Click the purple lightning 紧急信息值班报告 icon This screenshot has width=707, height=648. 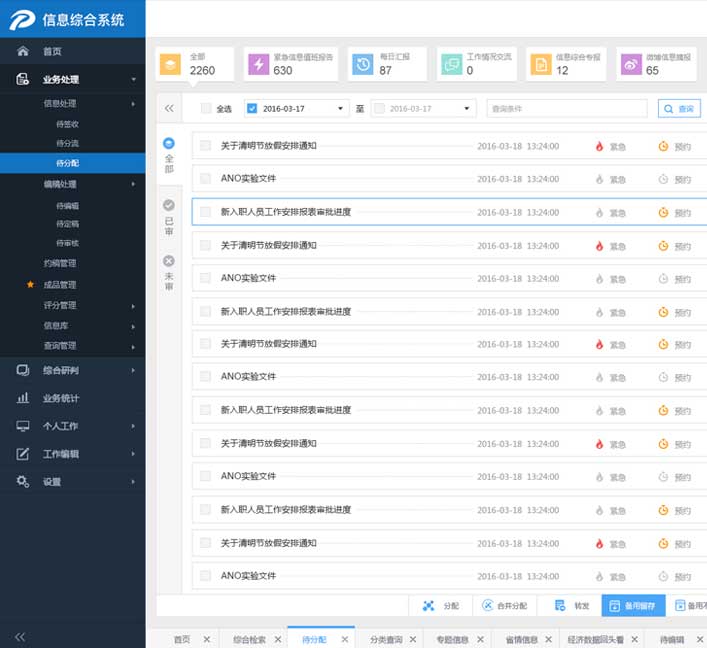259,64
